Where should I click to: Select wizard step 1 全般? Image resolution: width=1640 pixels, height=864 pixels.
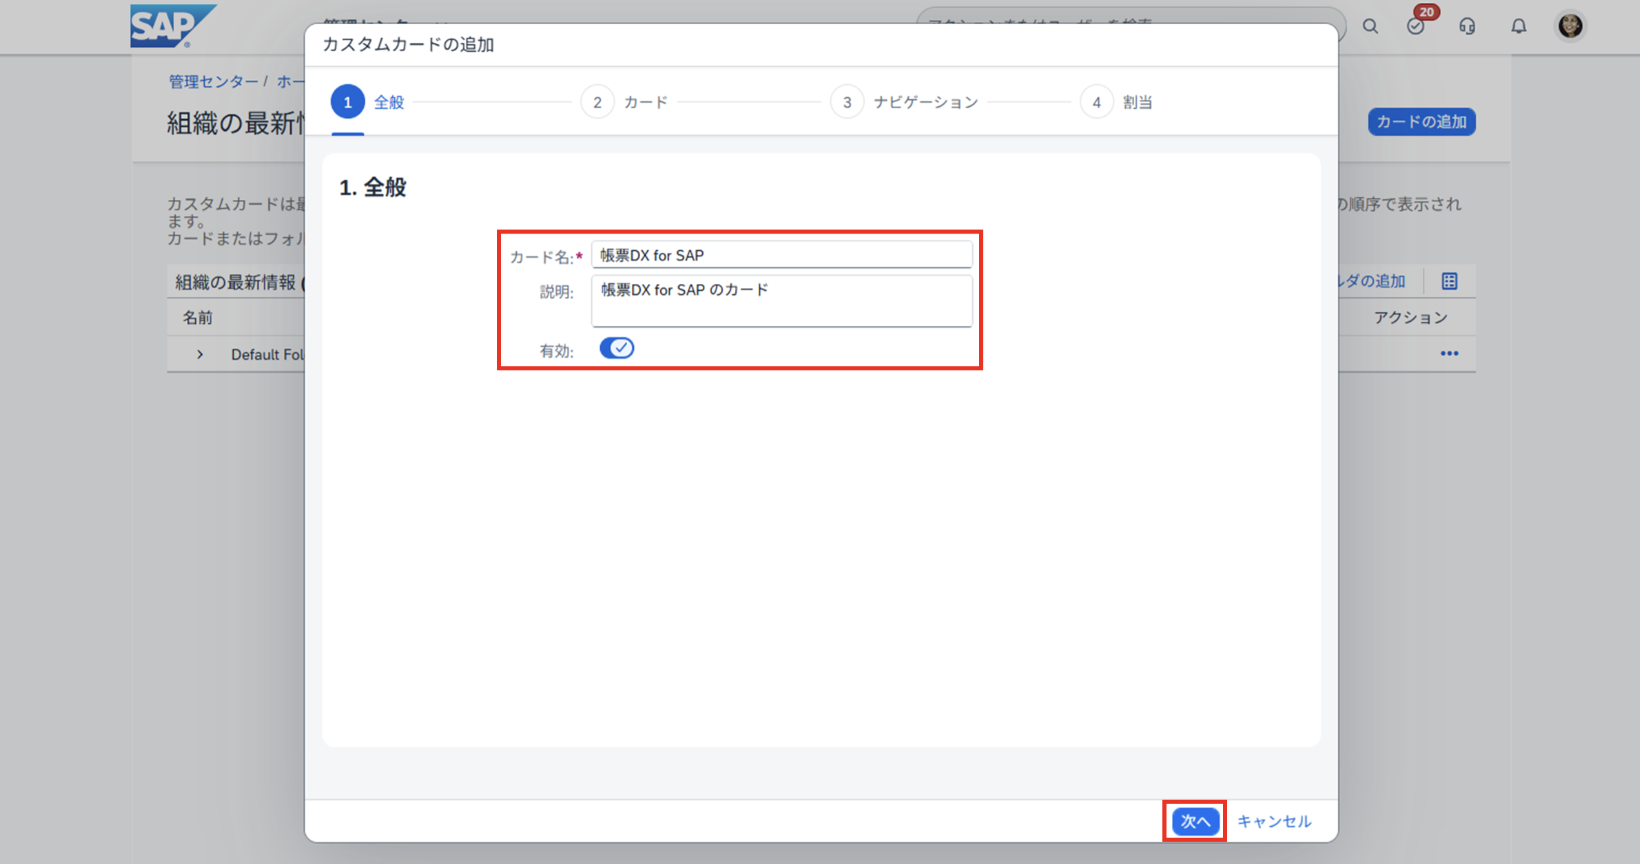[348, 102]
